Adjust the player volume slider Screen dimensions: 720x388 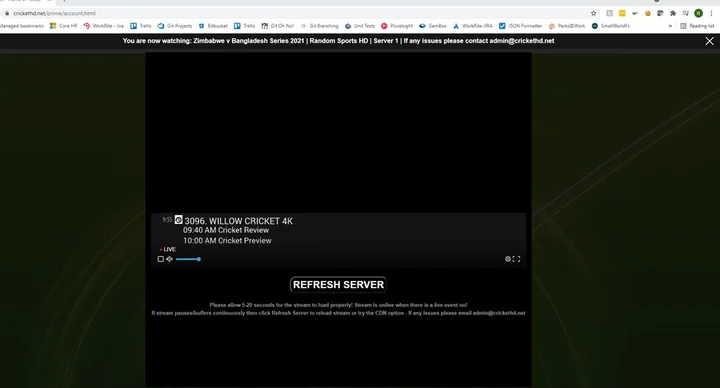[x=188, y=259]
